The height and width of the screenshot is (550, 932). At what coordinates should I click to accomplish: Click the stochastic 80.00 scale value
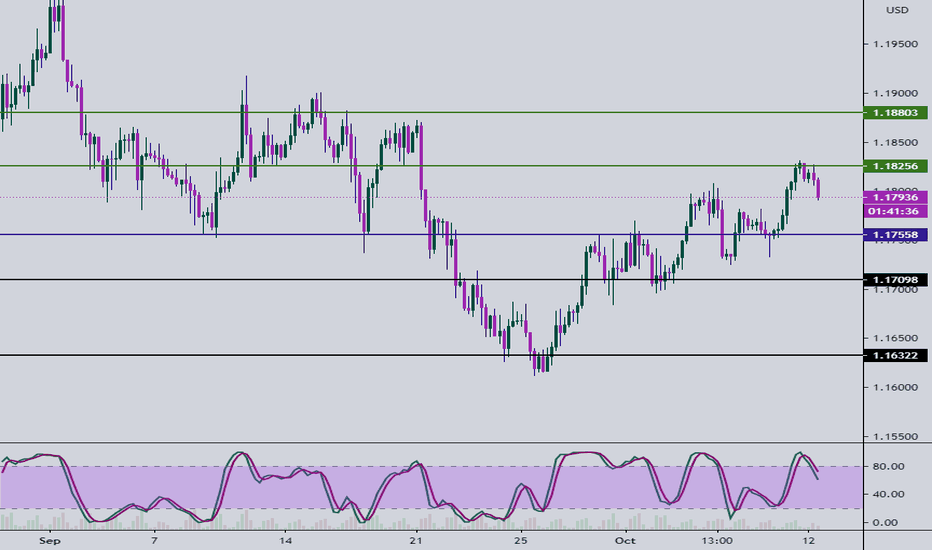(889, 466)
